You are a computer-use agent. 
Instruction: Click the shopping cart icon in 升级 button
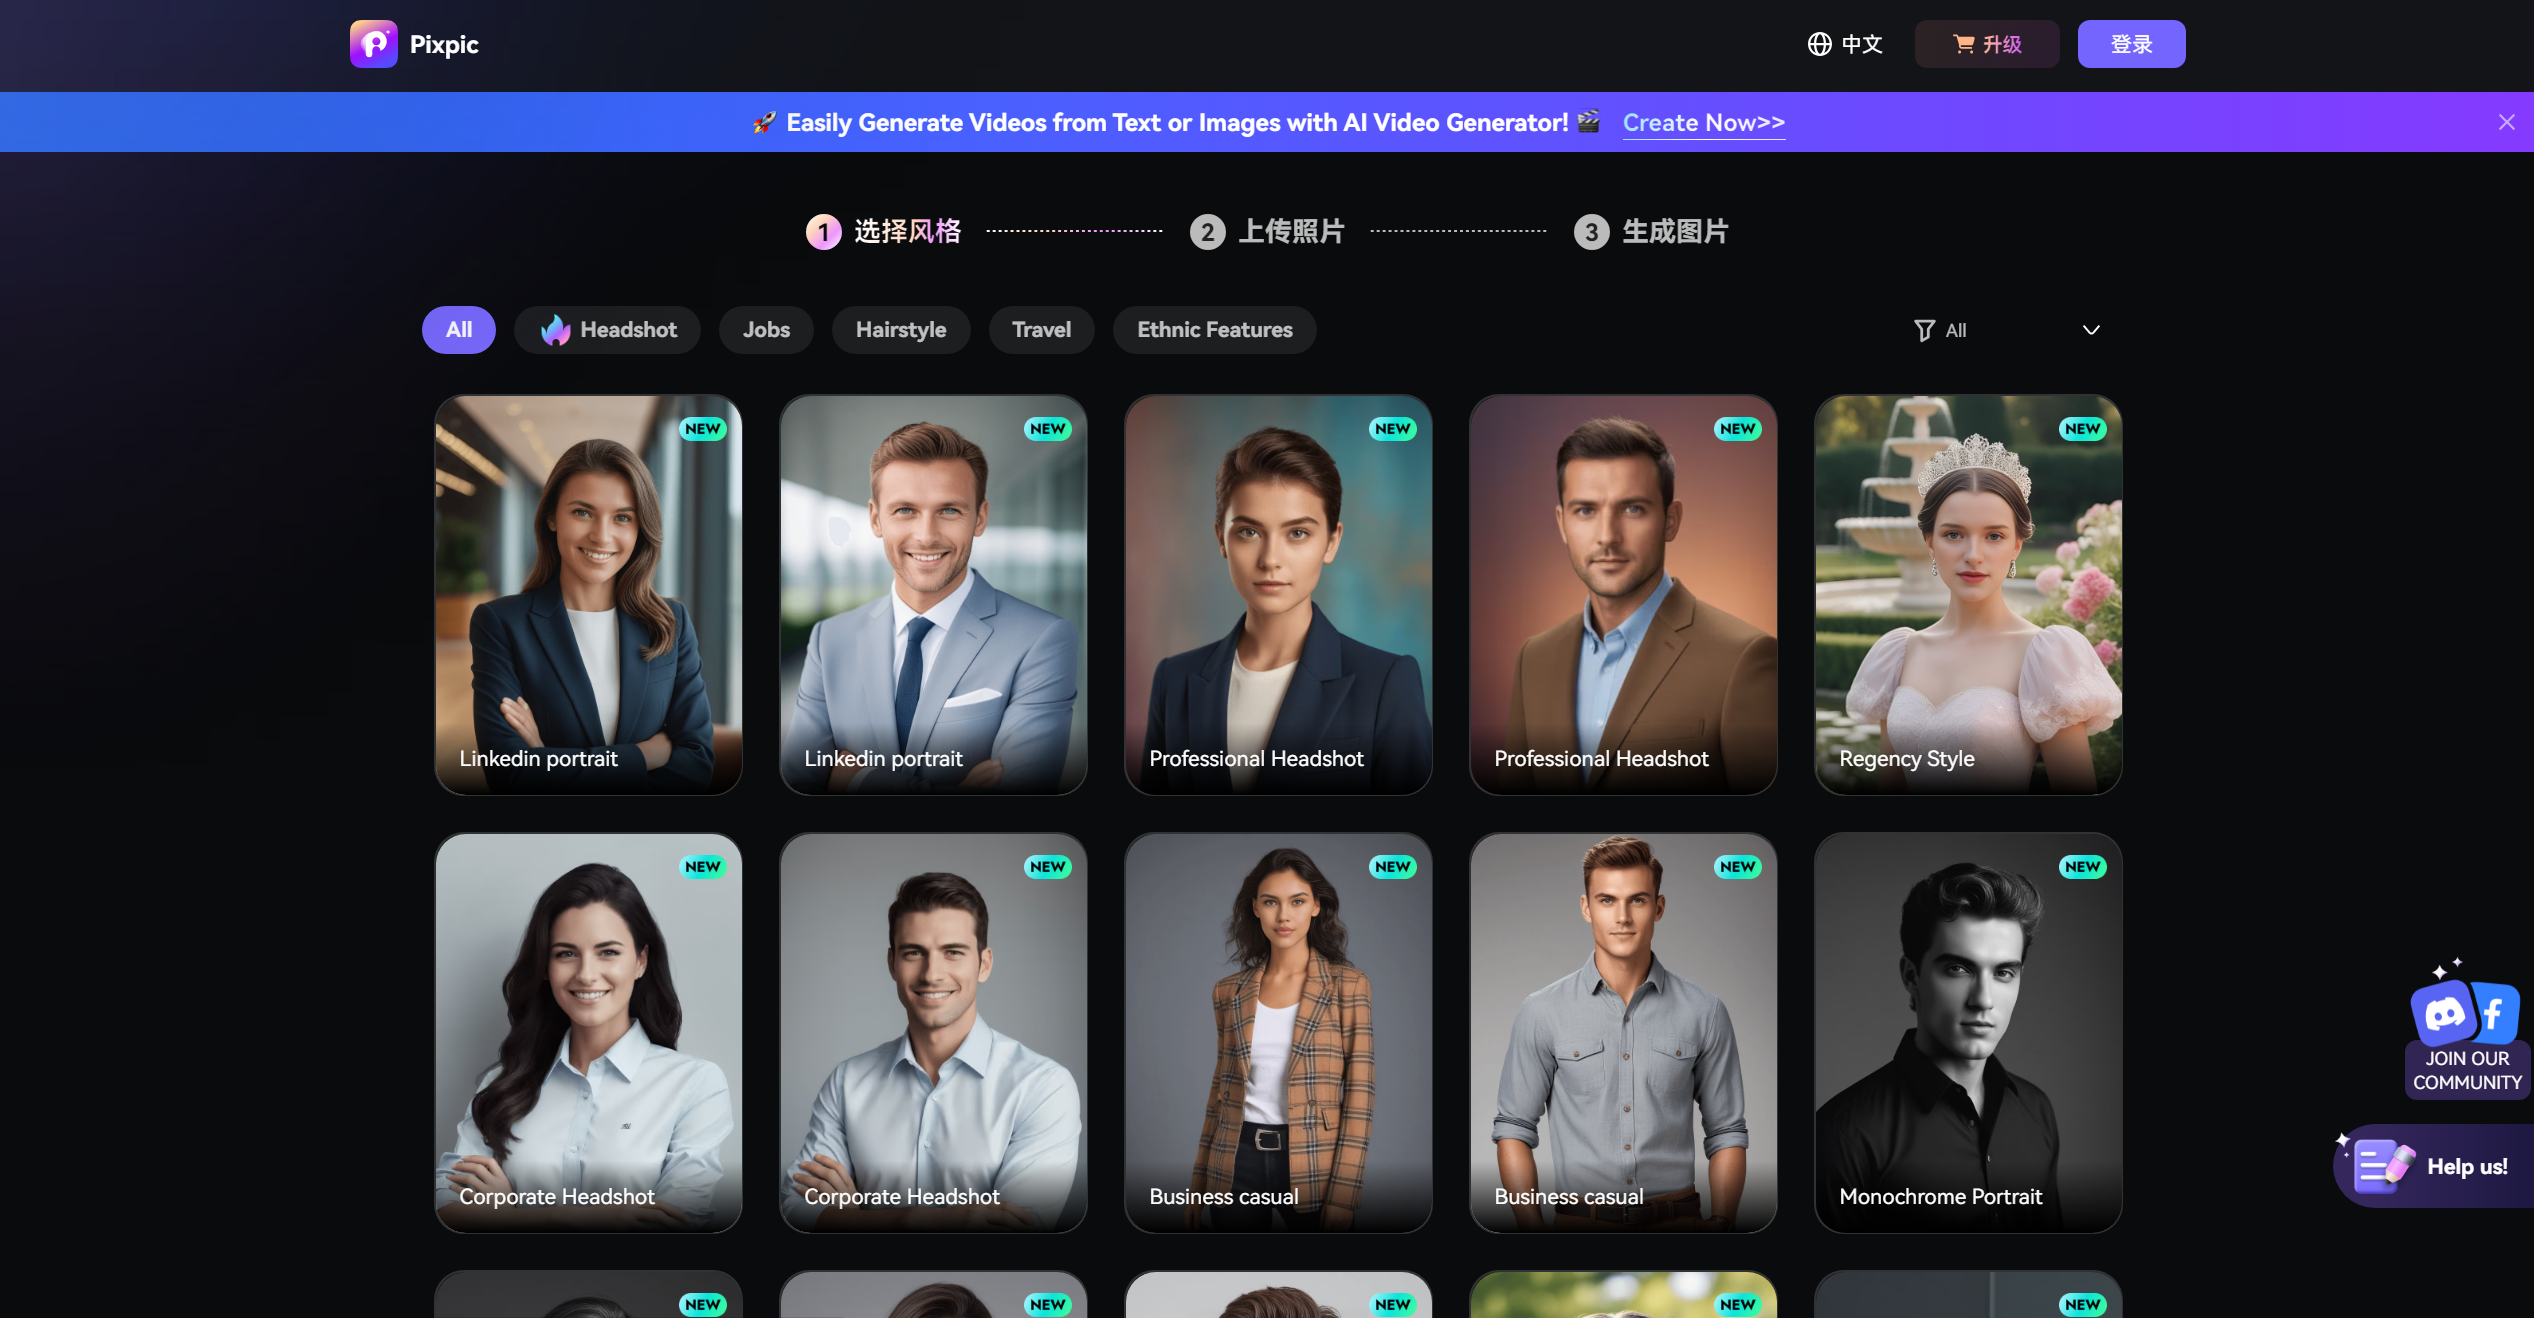pos(1962,44)
